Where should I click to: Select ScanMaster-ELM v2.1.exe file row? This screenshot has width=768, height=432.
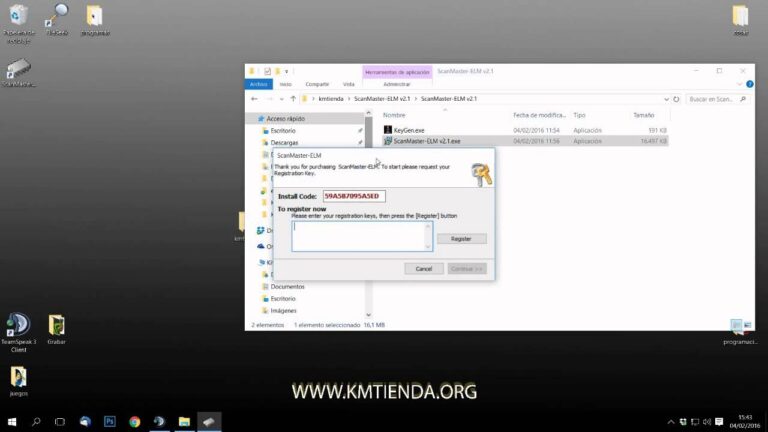525,141
